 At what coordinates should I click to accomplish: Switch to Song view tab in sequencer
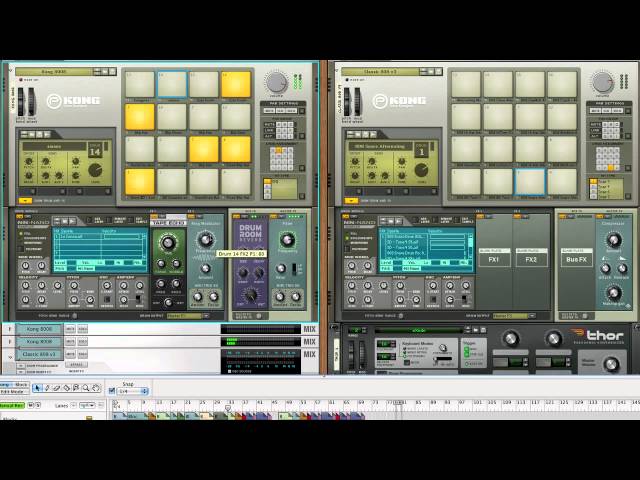click(x=6, y=385)
